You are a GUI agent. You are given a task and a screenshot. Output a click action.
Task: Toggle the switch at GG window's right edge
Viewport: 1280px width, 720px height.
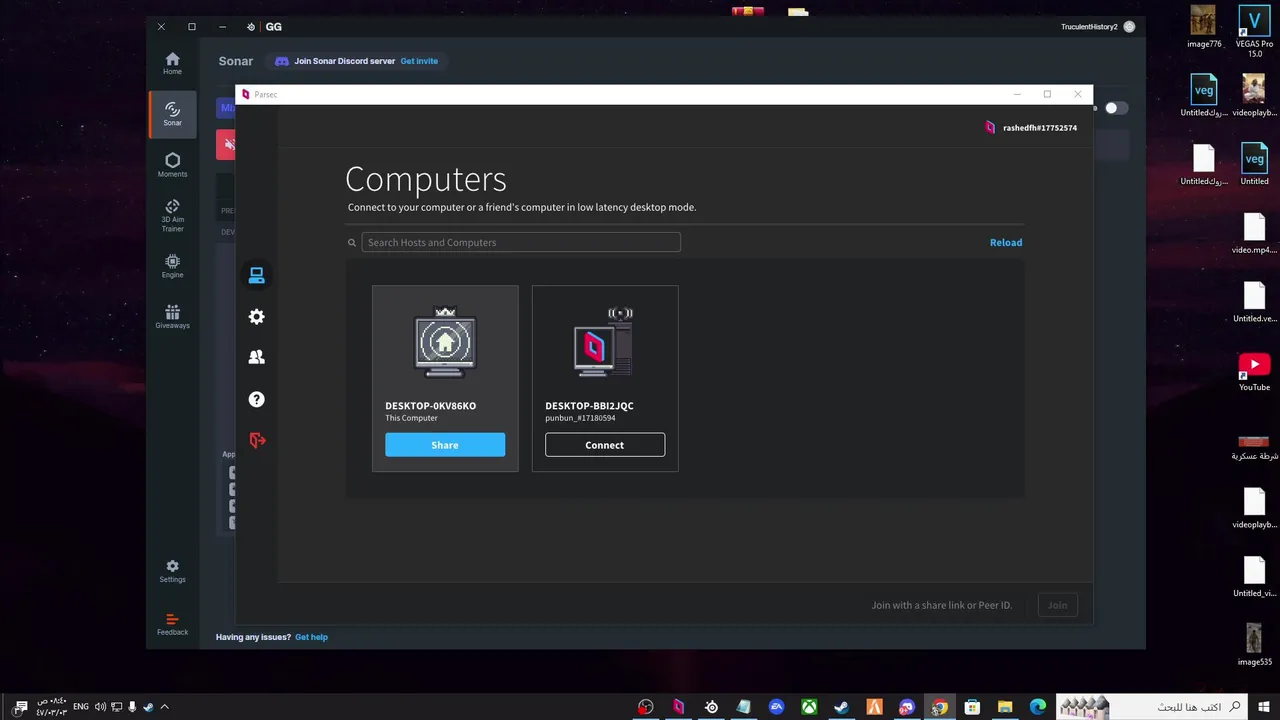(1116, 108)
